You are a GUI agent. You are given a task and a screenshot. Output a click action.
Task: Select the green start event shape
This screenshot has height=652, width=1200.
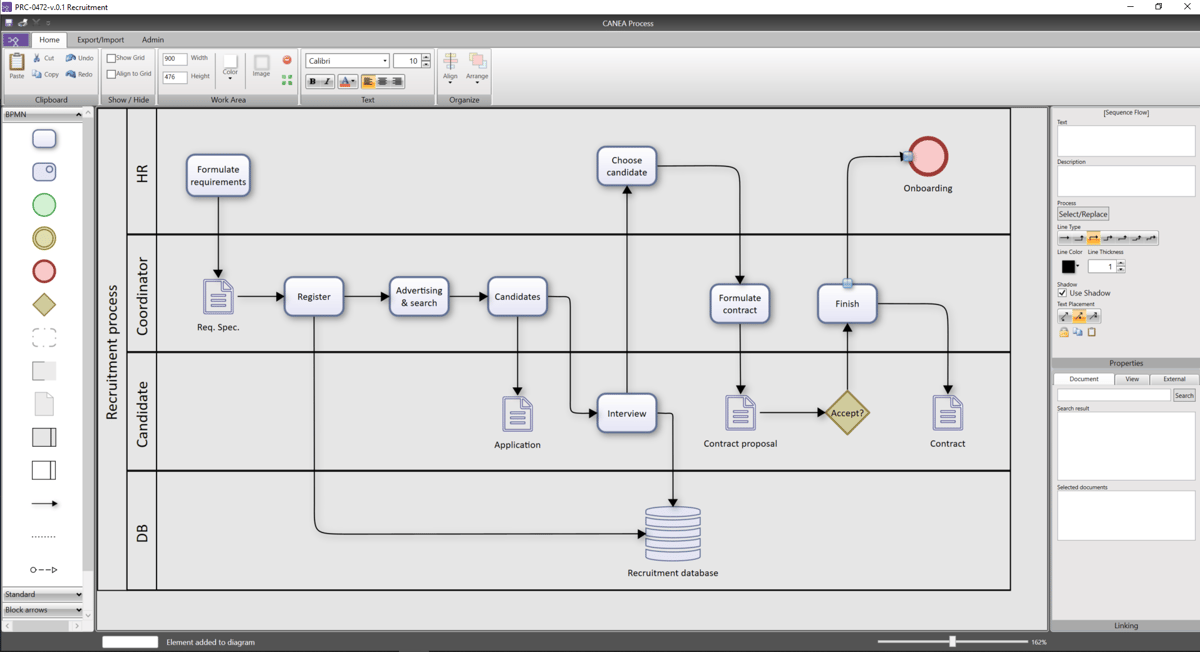pyautogui.click(x=43, y=205)
